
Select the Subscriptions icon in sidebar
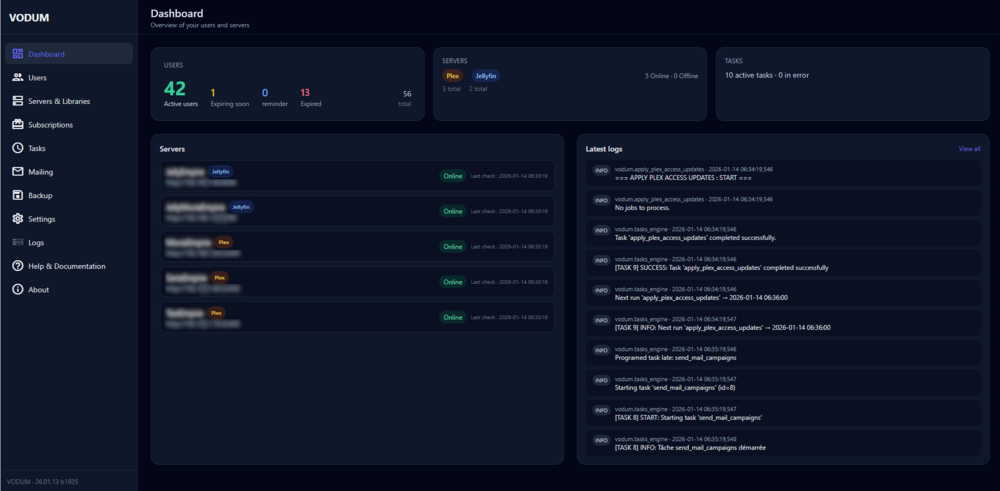pyautogui.click(x=18, y=125)
